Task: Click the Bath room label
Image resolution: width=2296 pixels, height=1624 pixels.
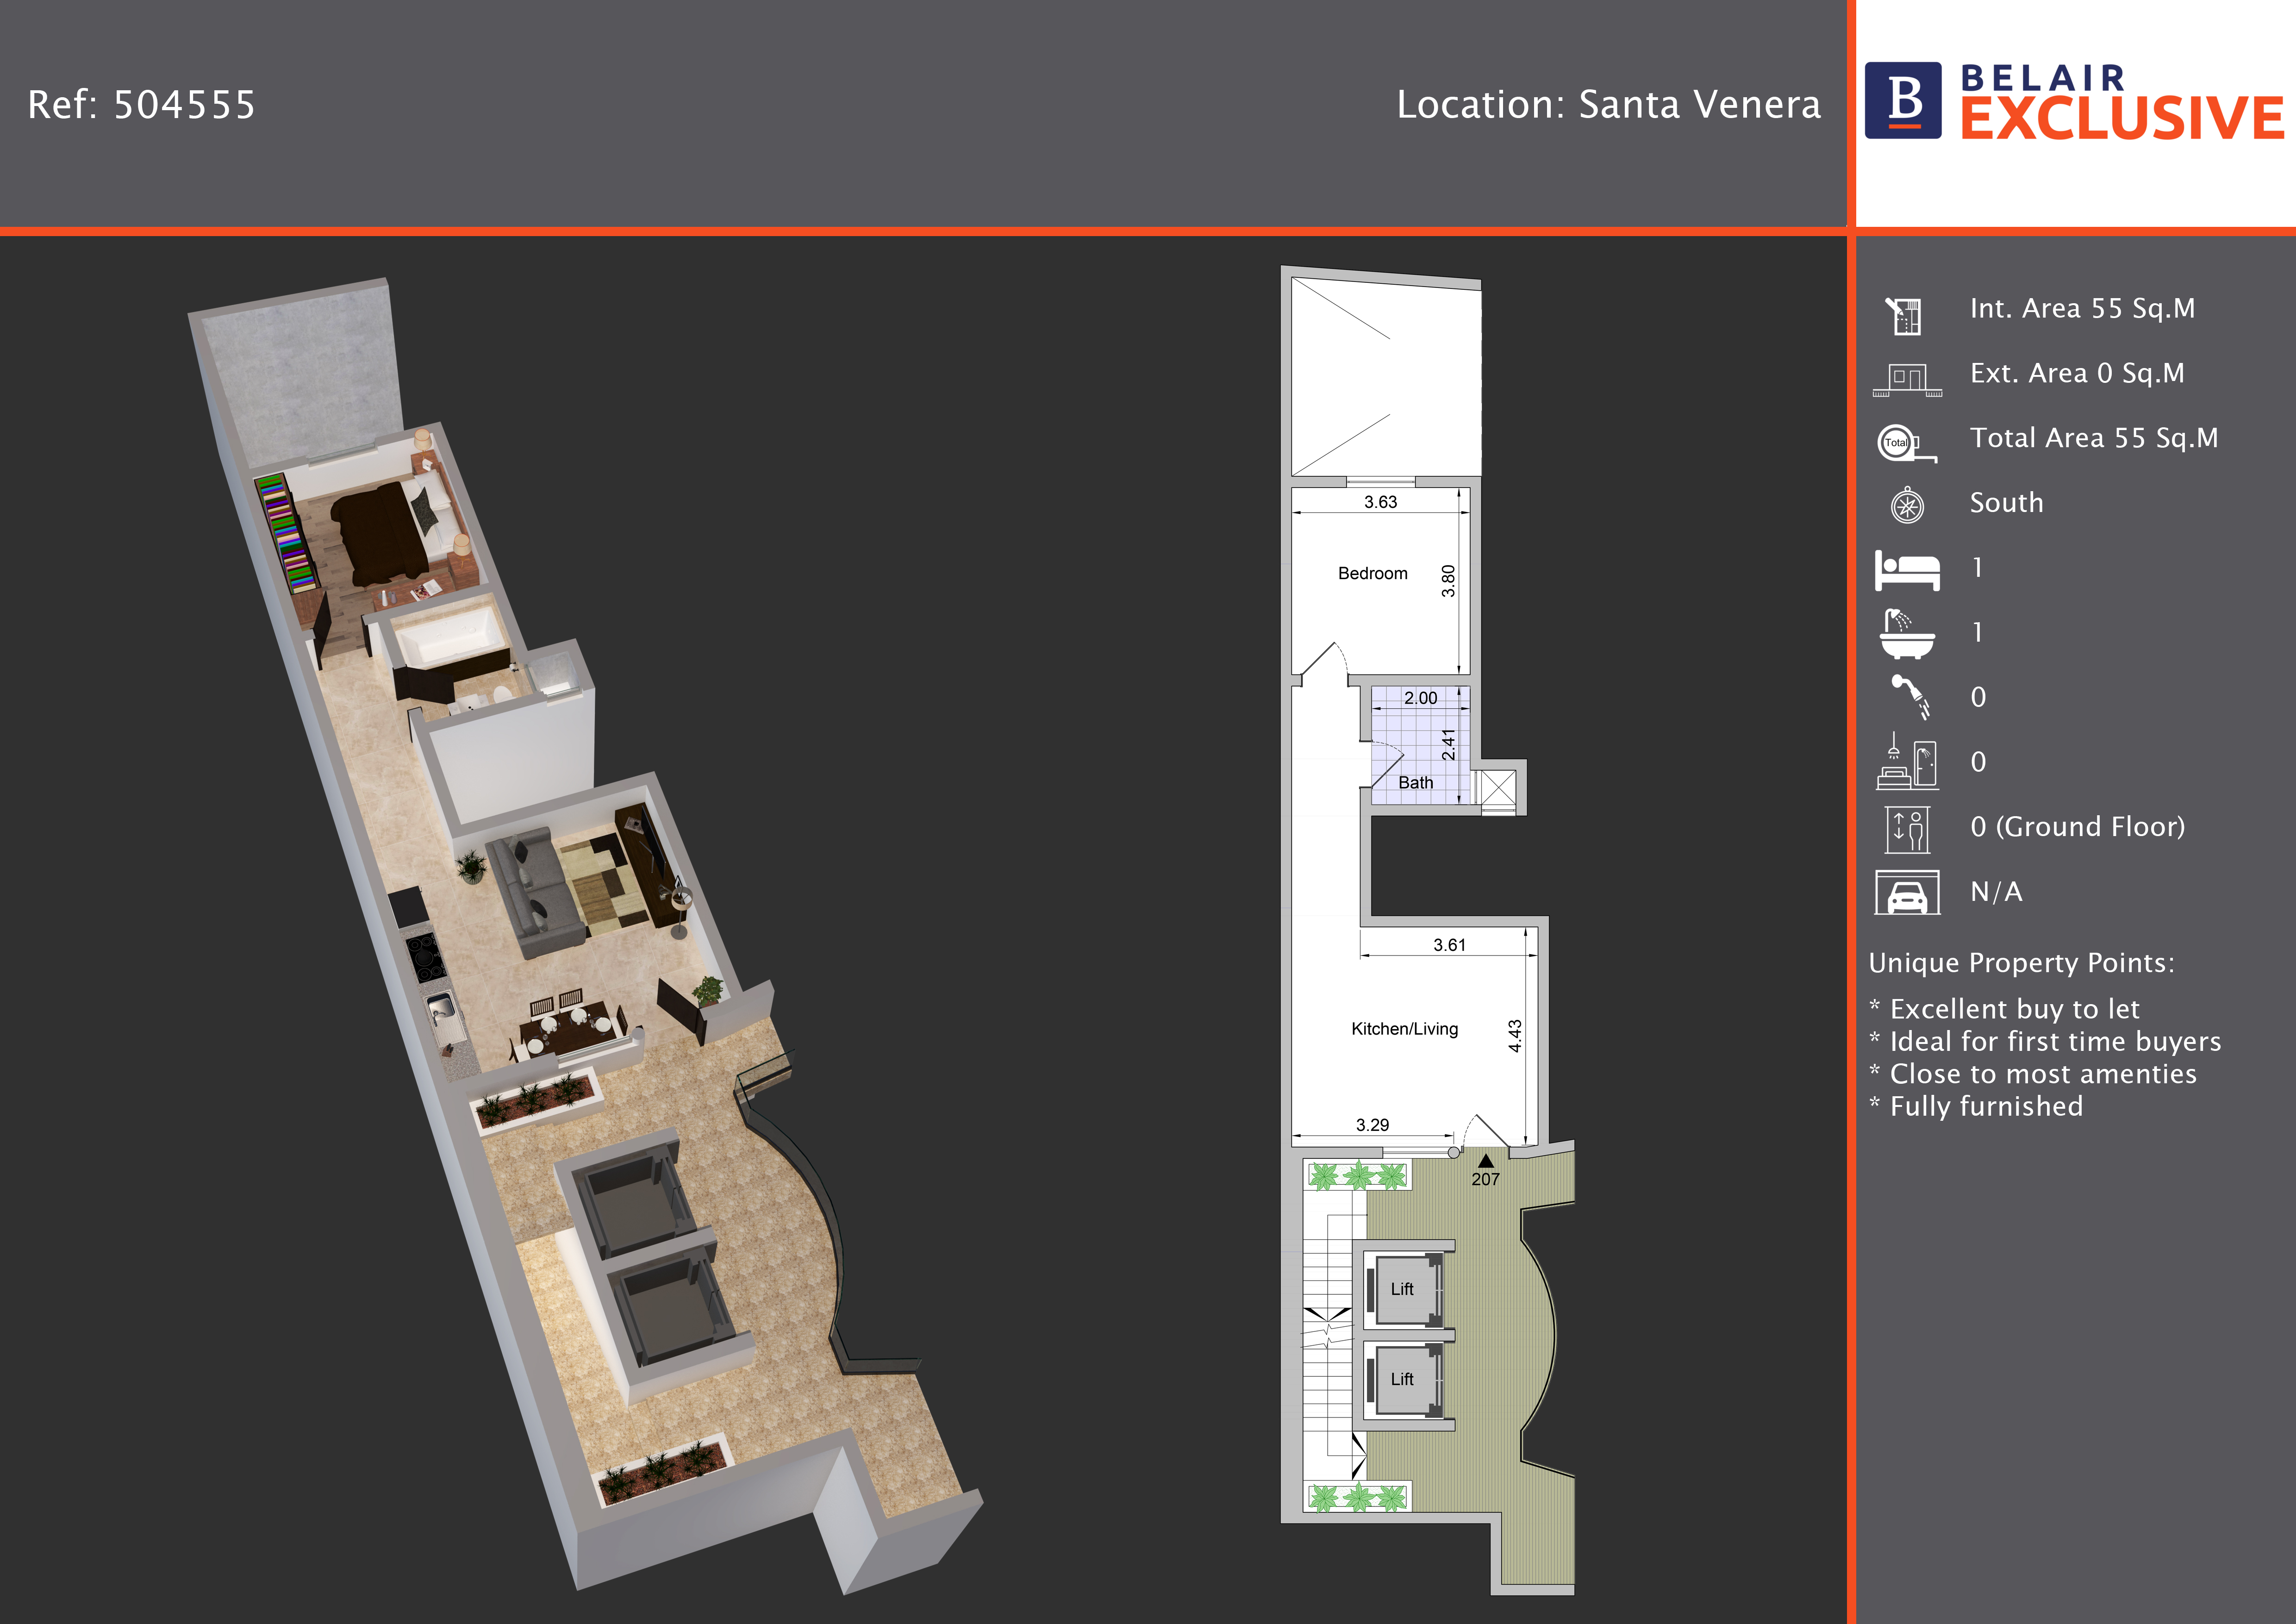Action: pos(1415,783)
